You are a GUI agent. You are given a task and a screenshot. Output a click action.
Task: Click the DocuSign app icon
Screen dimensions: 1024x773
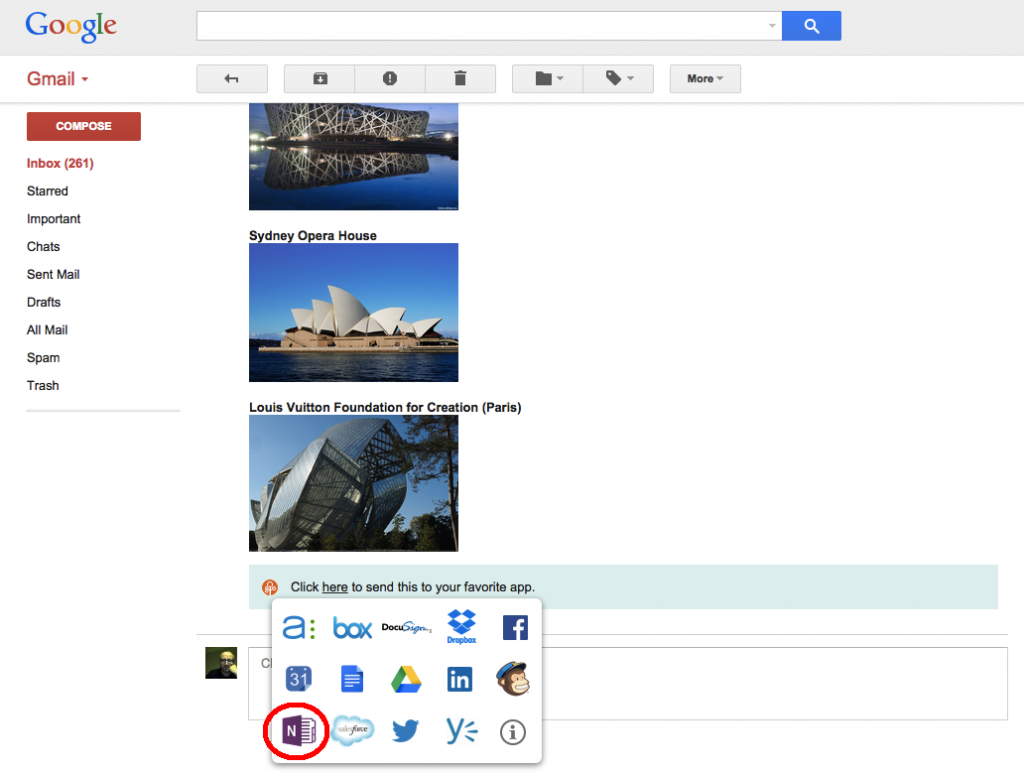[x=406, y=627]
